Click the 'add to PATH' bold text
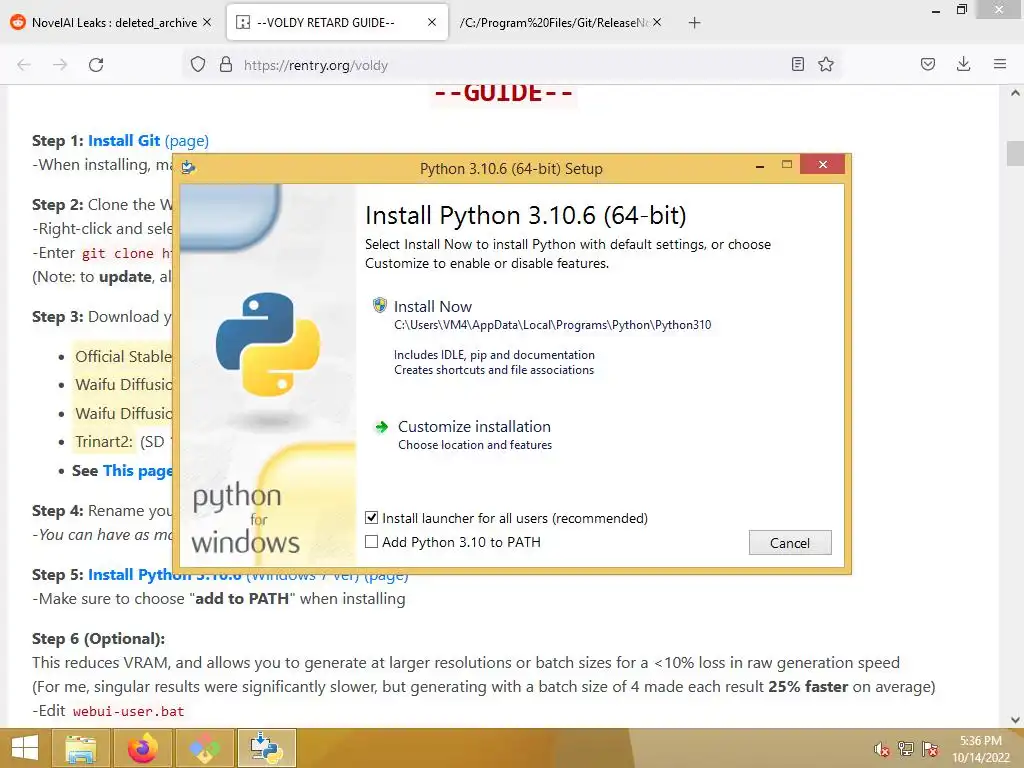1024x768 pixels. (x=242, y=599)
